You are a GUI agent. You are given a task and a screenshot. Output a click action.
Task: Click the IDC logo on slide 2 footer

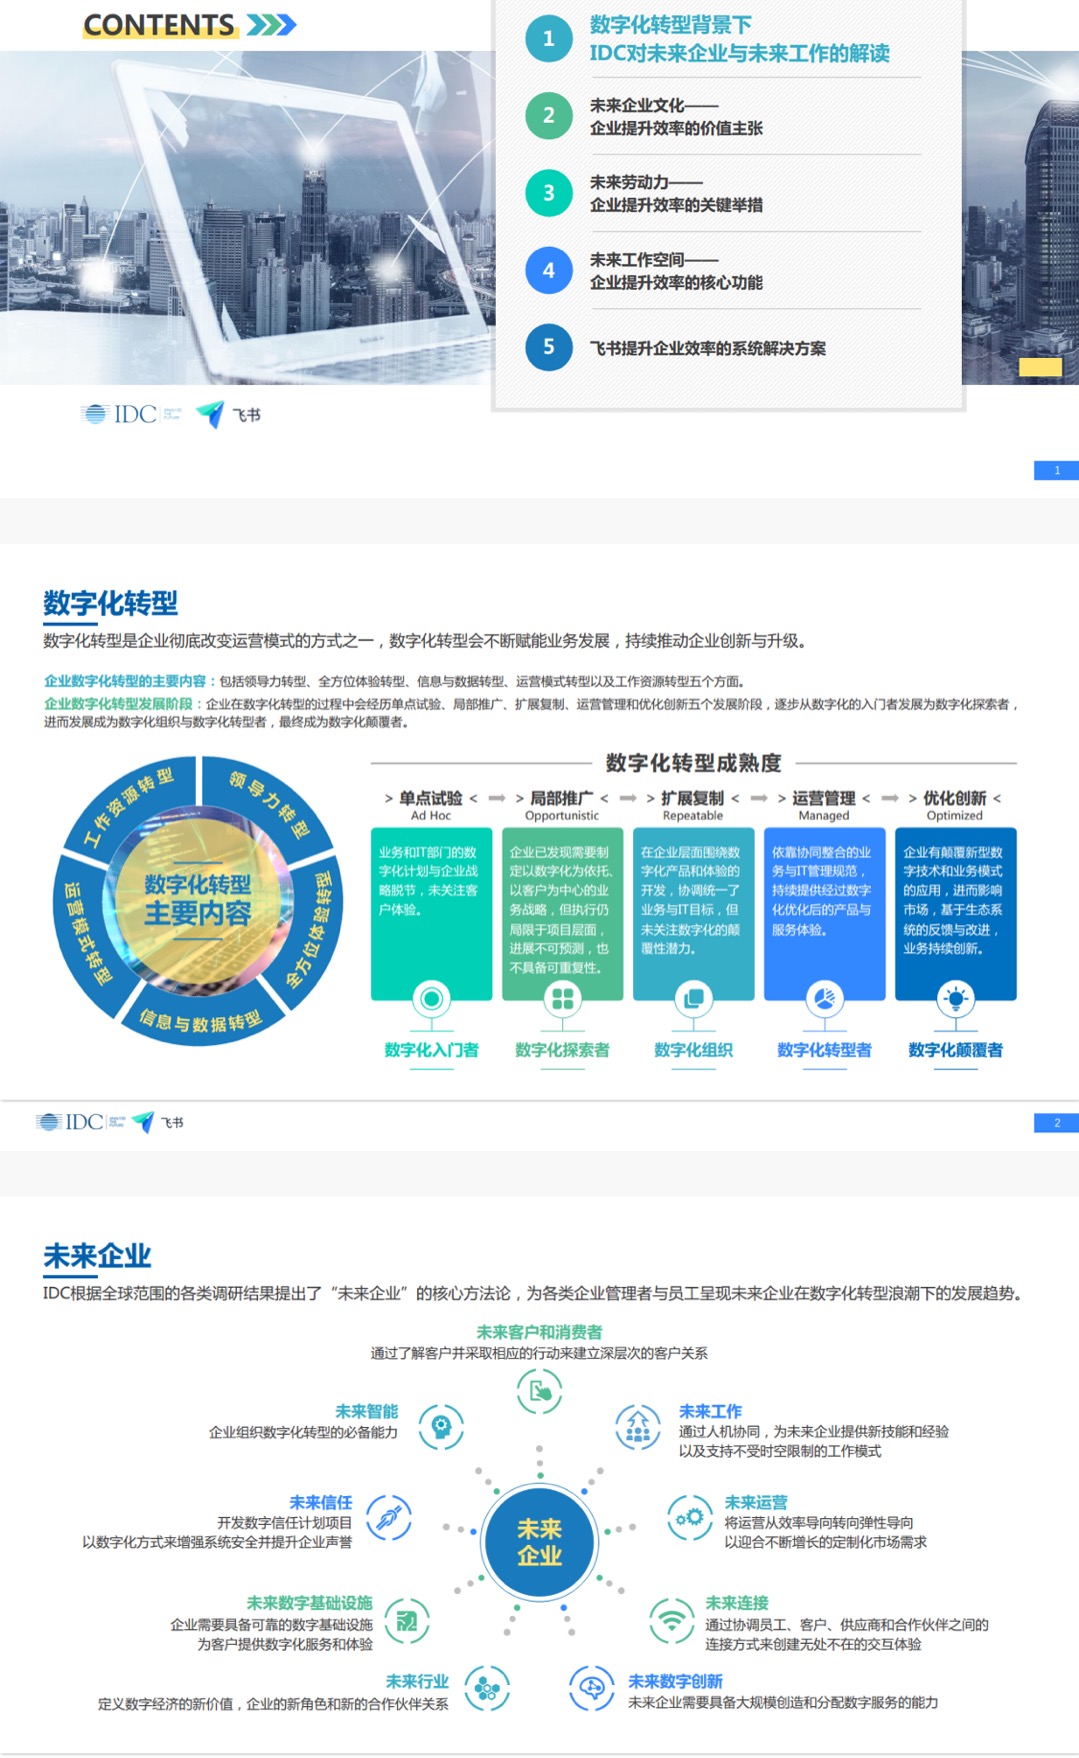(x=81, y=1122)
